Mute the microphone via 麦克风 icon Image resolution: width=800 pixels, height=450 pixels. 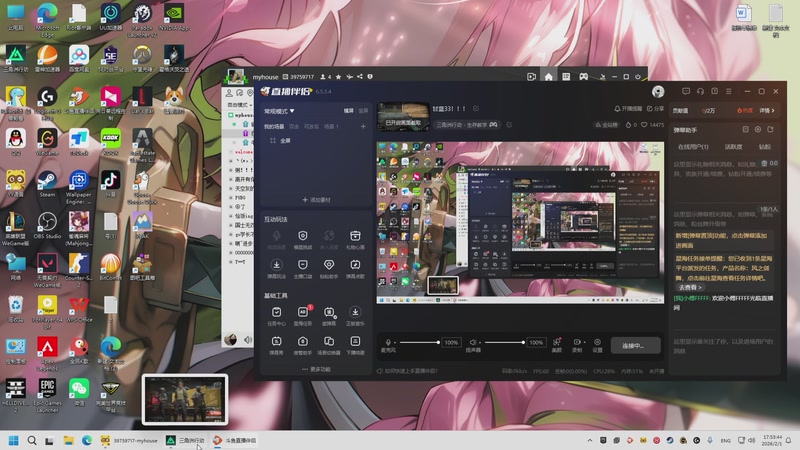(x=387, y=342)
